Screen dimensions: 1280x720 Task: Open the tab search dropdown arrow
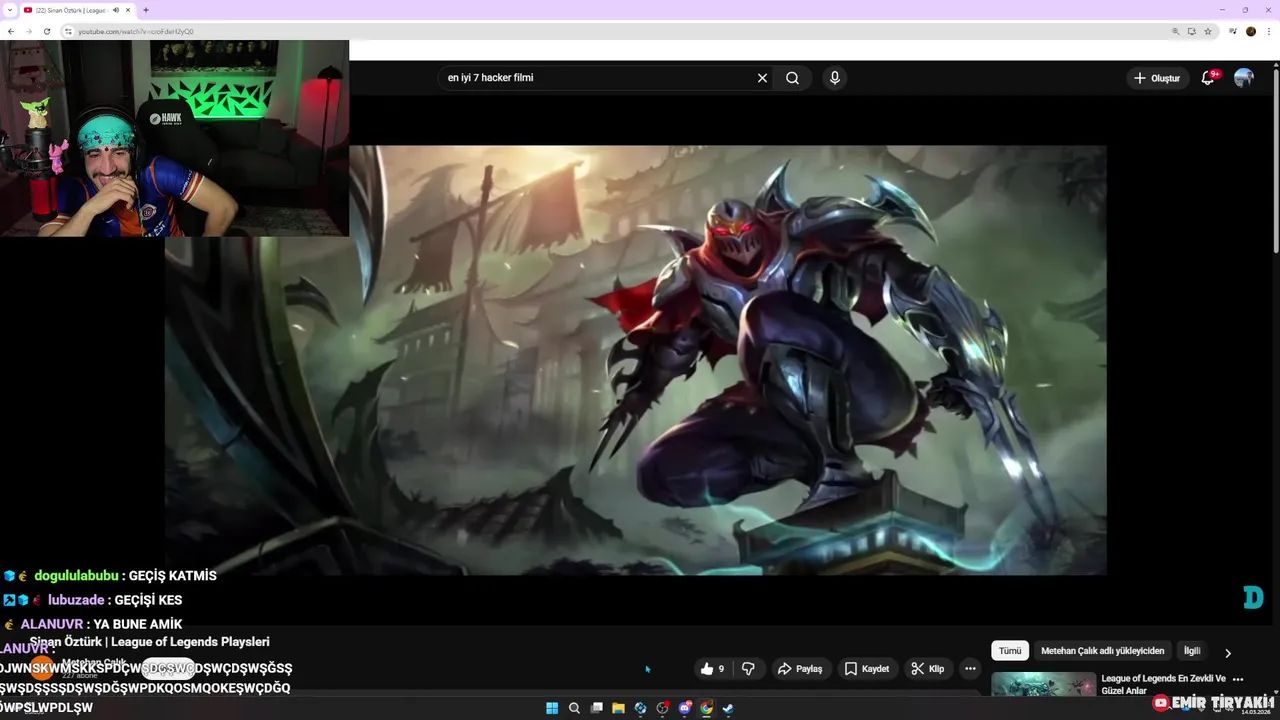click(x=9, y=10)
